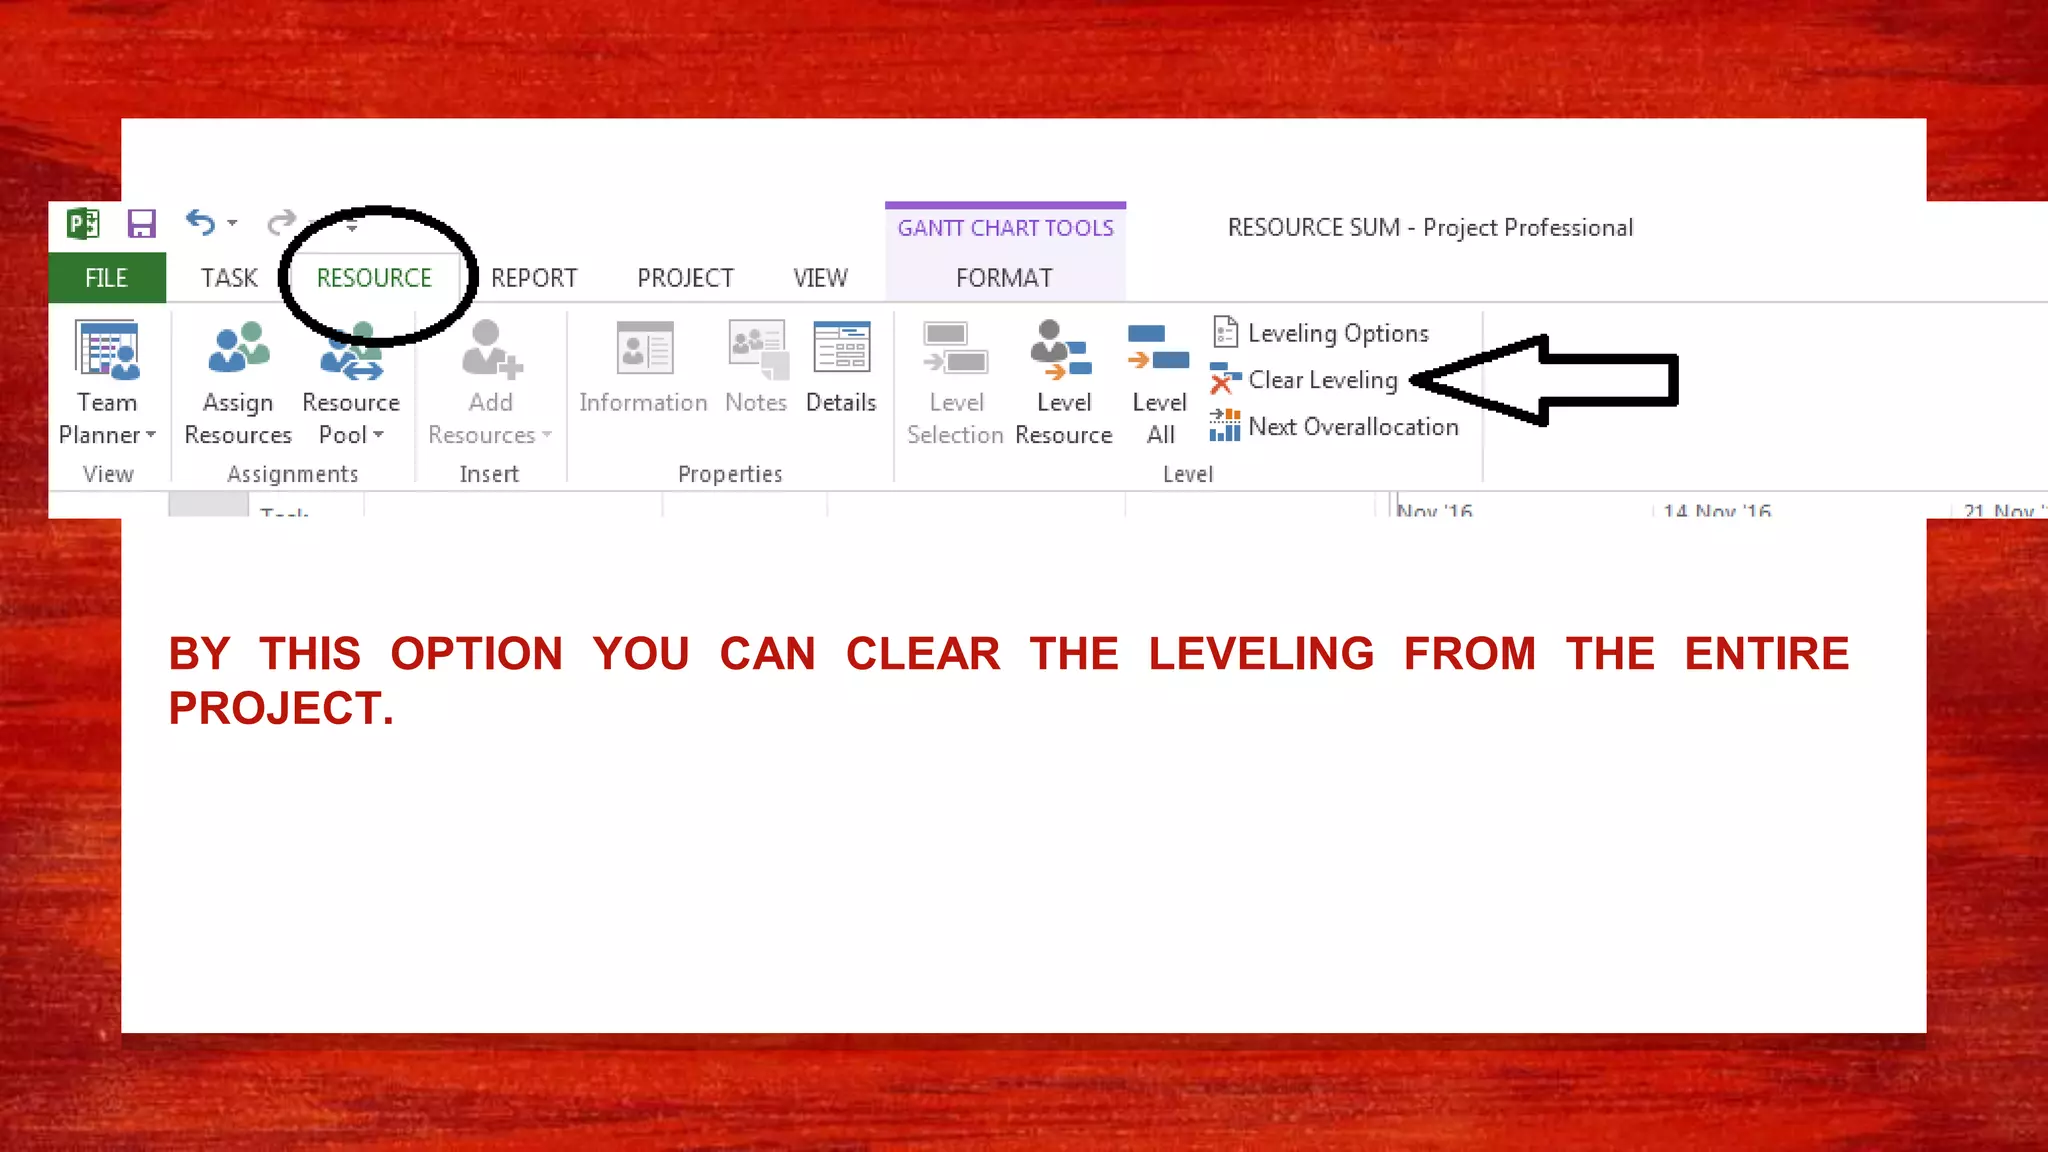
Task: Click the Level All icon
Action: [x=1158, y=348]
